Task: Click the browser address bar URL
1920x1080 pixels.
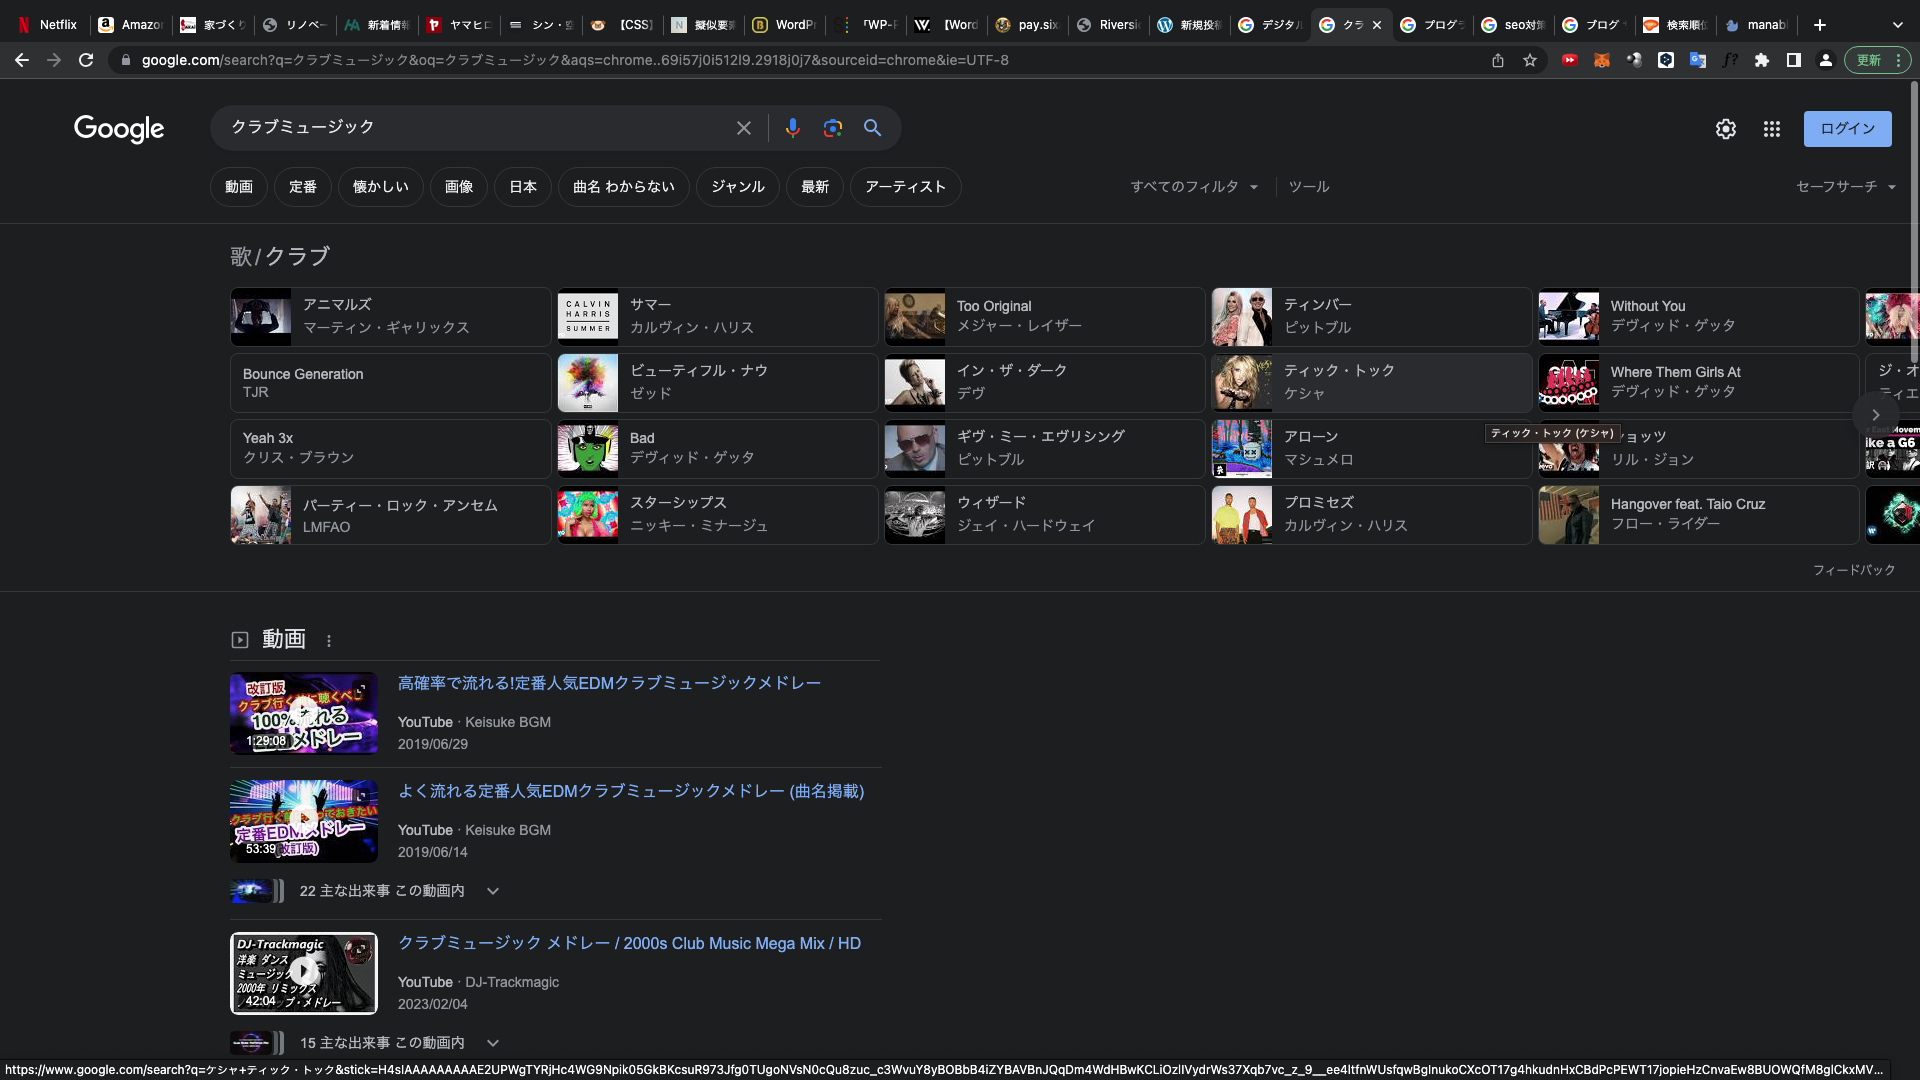Action: pos(575,60)
